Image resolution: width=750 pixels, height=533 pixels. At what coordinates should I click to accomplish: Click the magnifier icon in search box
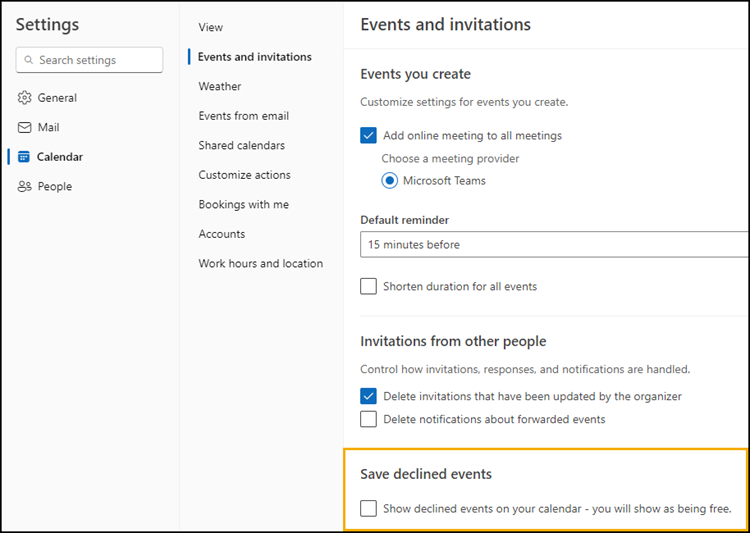coord(29,60)
